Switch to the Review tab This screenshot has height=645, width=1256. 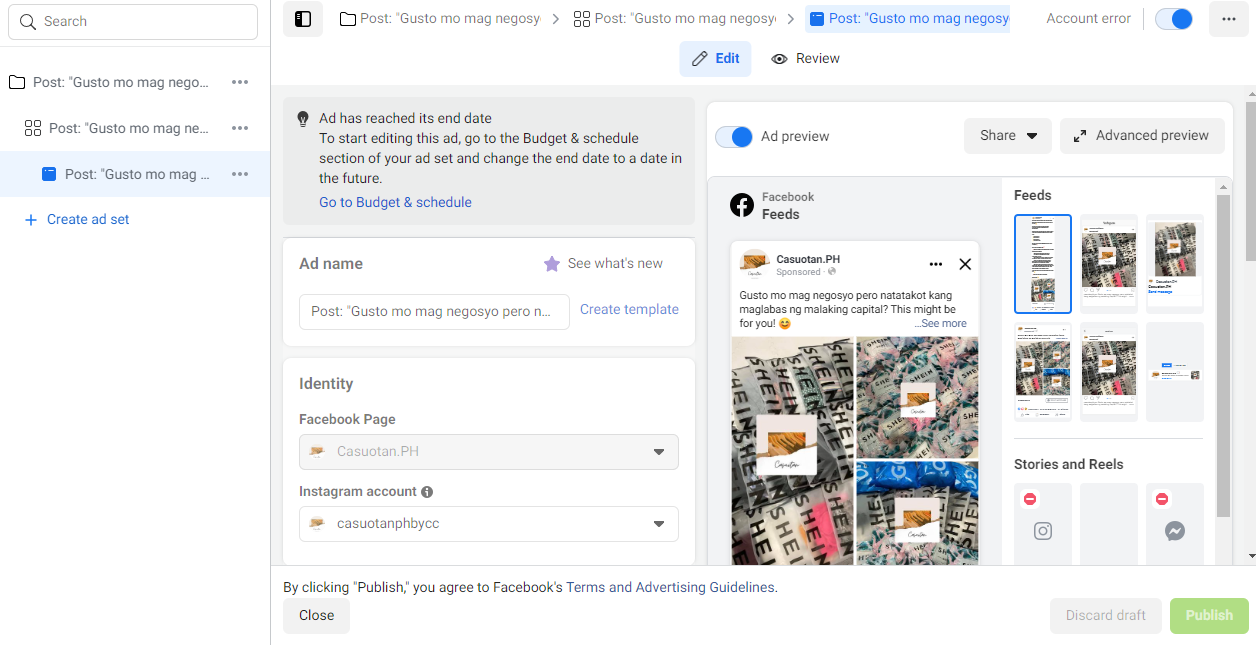pyautogui.click(x=806, y=59)
